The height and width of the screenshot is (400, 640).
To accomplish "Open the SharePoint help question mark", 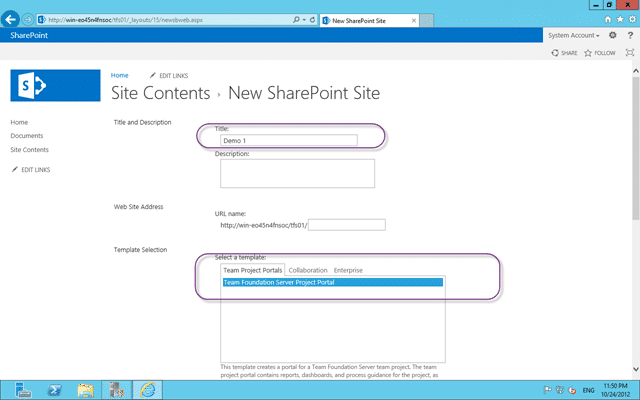I will (630, 36).
